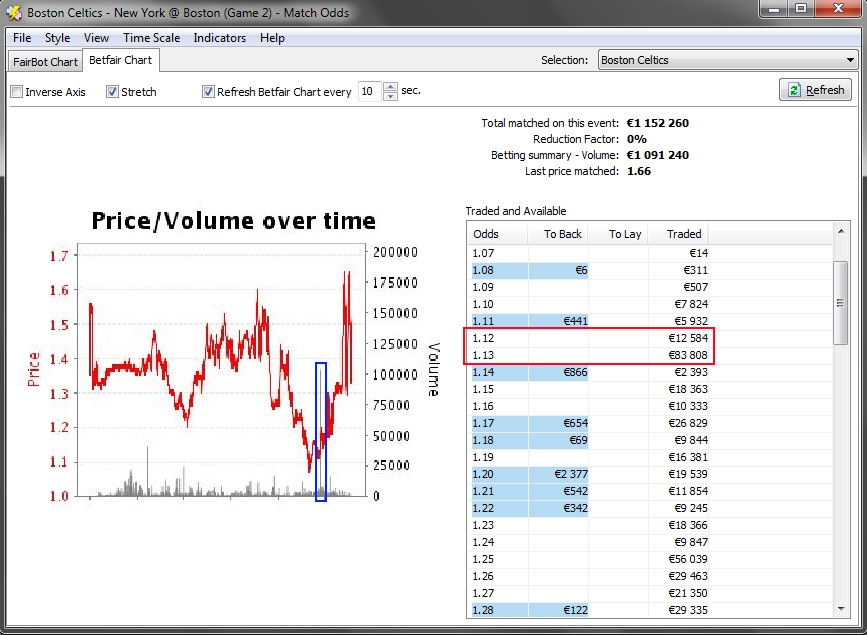
Task: Click the €69 To Back cell at 1.18
Action: click(x=558, y=440)
